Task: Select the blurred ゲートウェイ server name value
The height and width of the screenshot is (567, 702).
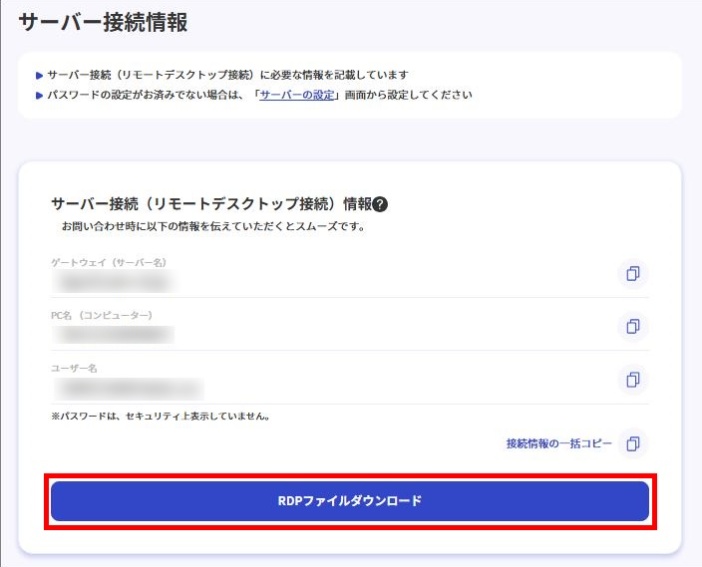Action: pos(113,282)
